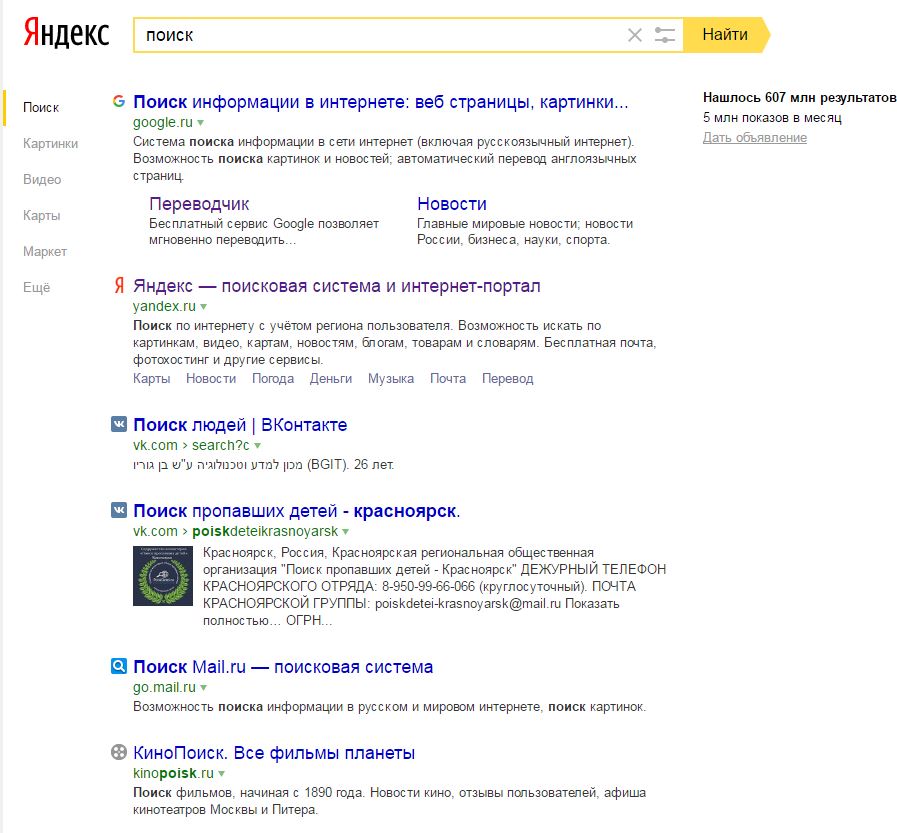Open the Ещё menu in sidebar
Screen dimensions: 897x833
(x=37, y=287)
